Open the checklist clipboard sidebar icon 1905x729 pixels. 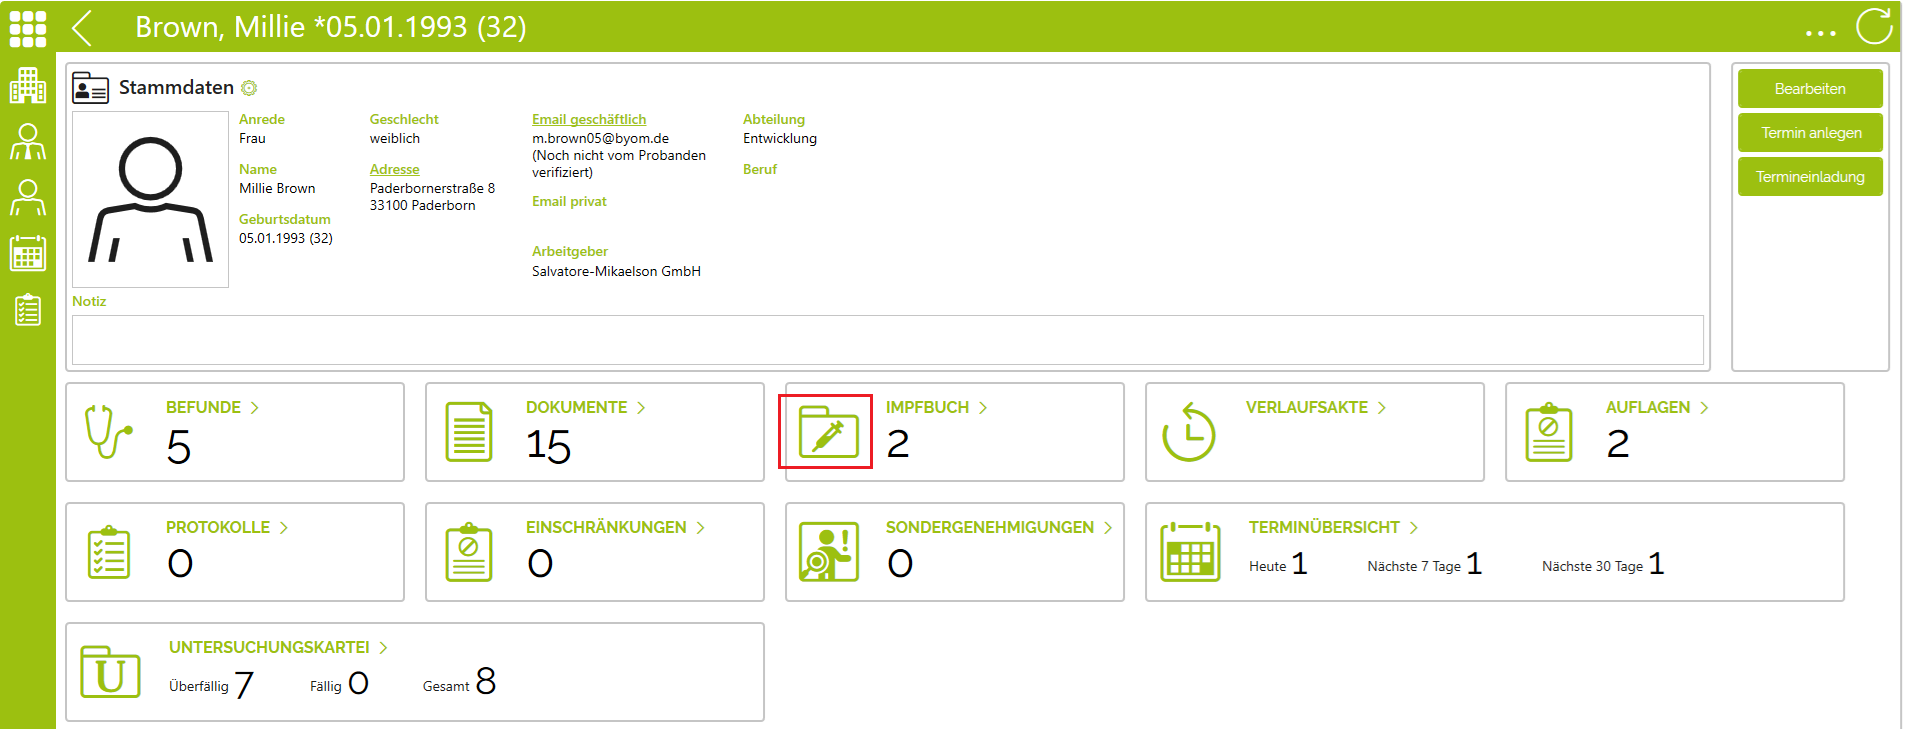coord(28,310)
